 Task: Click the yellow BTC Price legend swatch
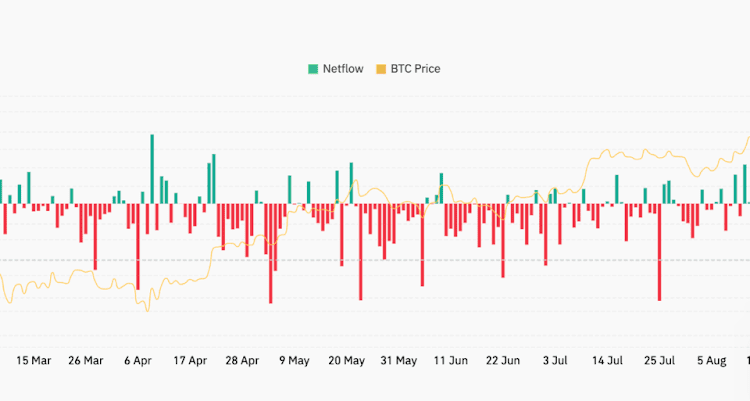(x=380, y=69)
